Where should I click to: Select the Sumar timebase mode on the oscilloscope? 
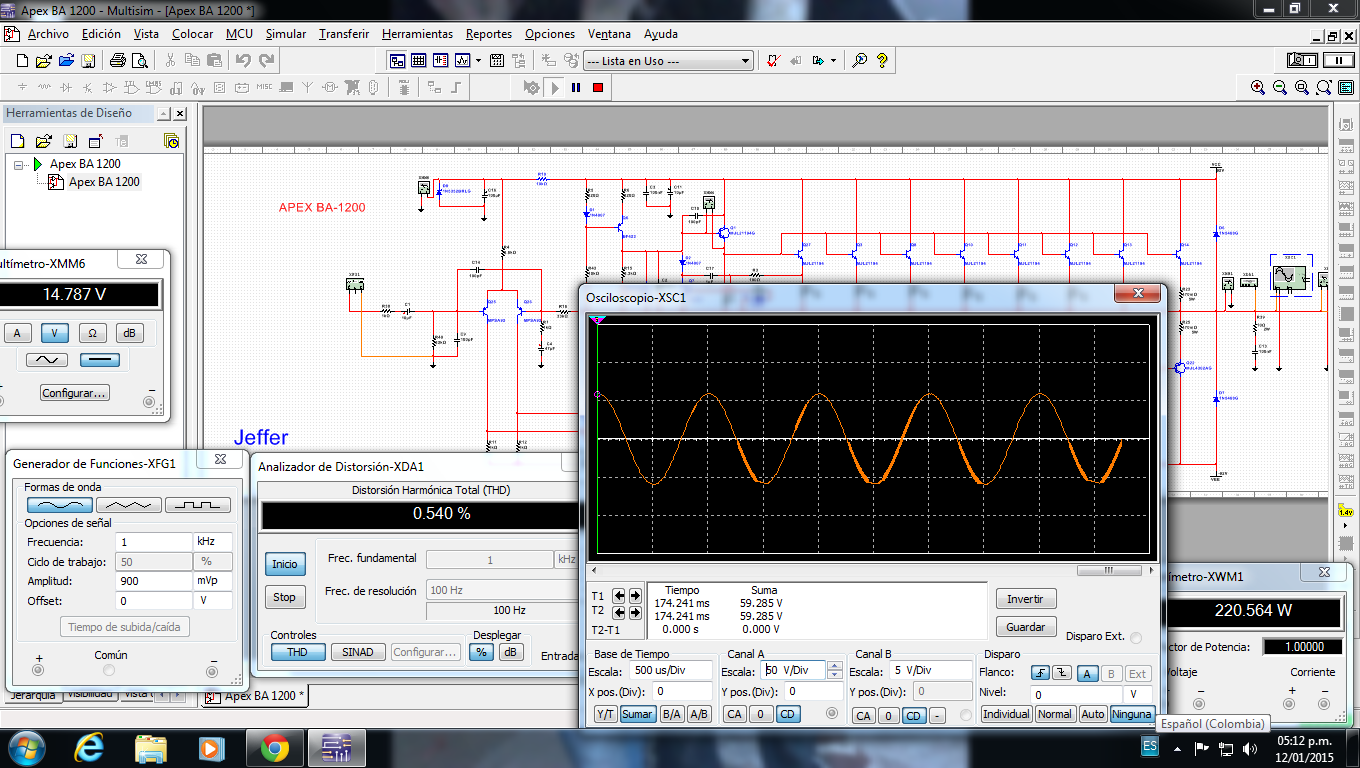[x=637, y=714]
